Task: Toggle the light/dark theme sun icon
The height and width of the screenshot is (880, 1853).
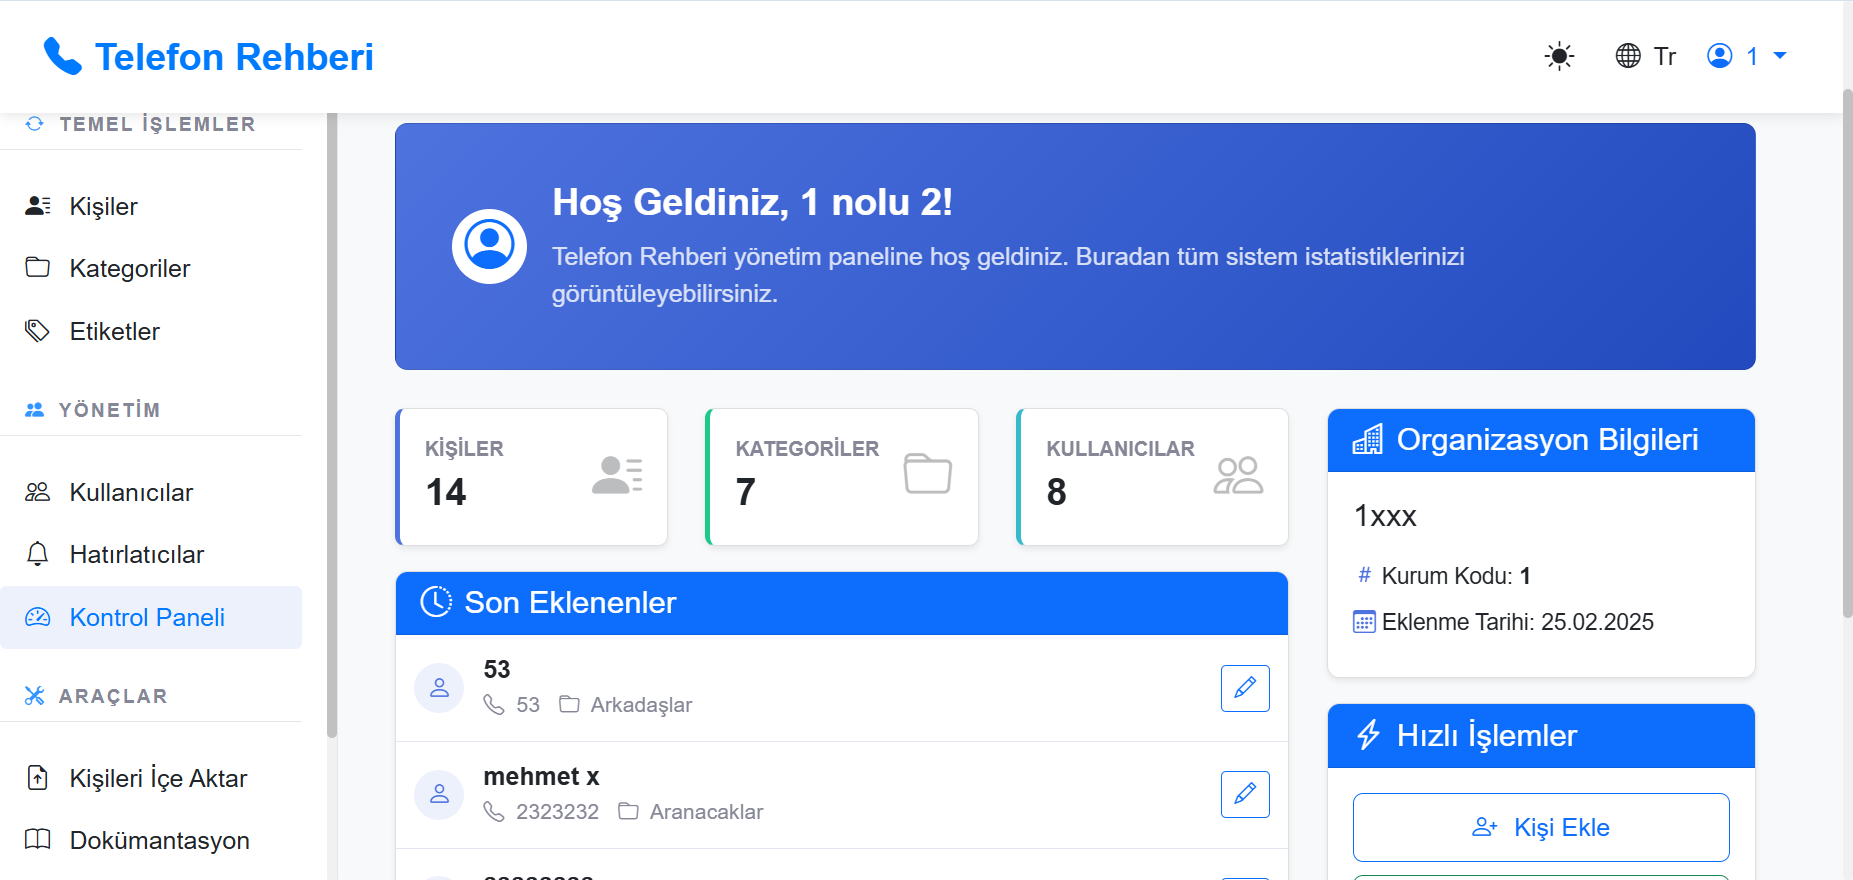Action: (x=1559, y=56)
